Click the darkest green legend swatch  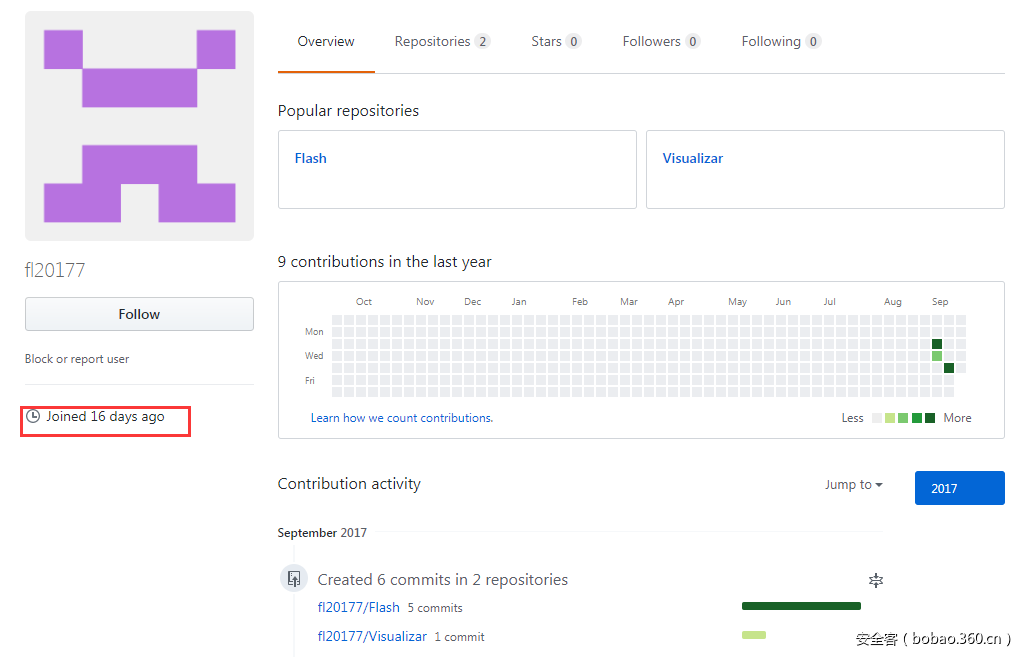pyautogui.click(x=930, y=418)
